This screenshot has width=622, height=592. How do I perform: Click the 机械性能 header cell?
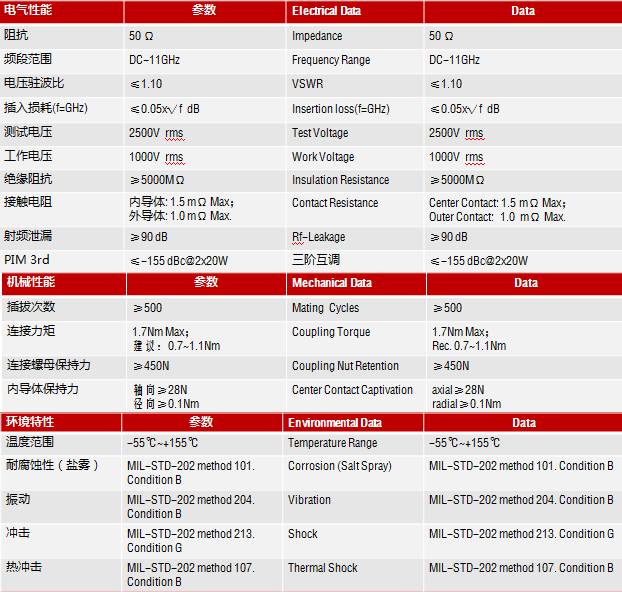coord(31,282)
